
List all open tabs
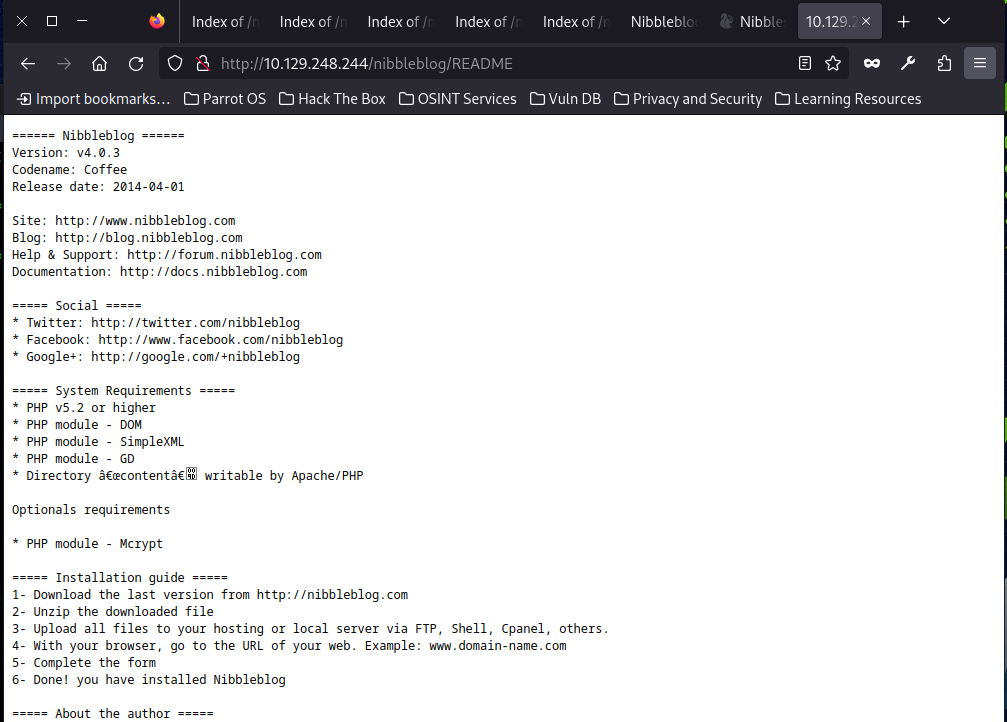tap(943, 21)
